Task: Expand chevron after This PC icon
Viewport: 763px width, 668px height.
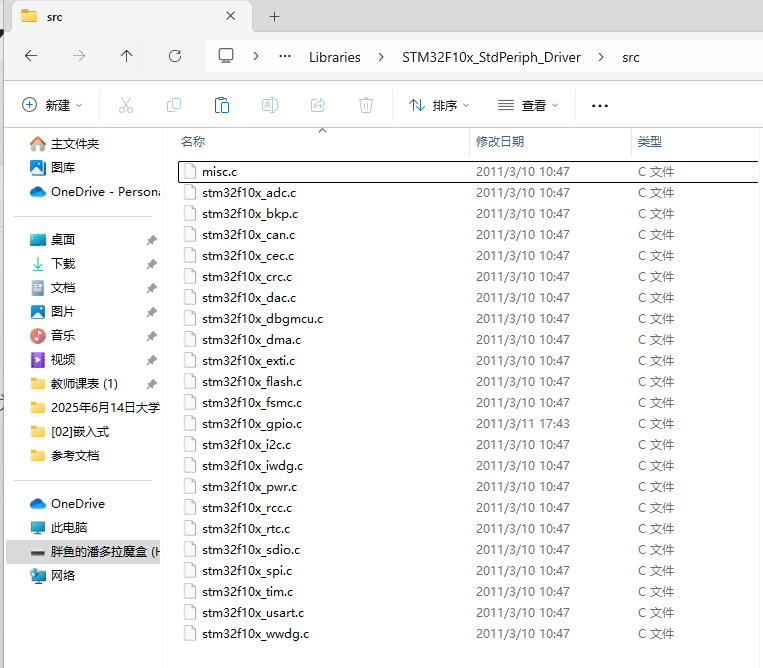Action: point(256,56)
